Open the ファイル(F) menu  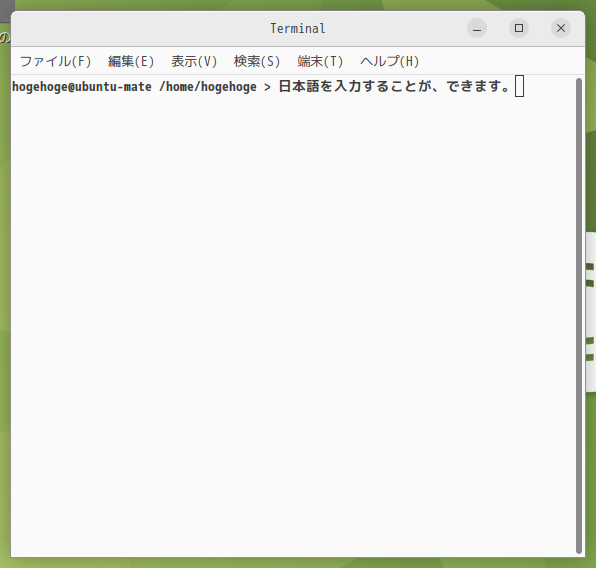coord(55,61)
